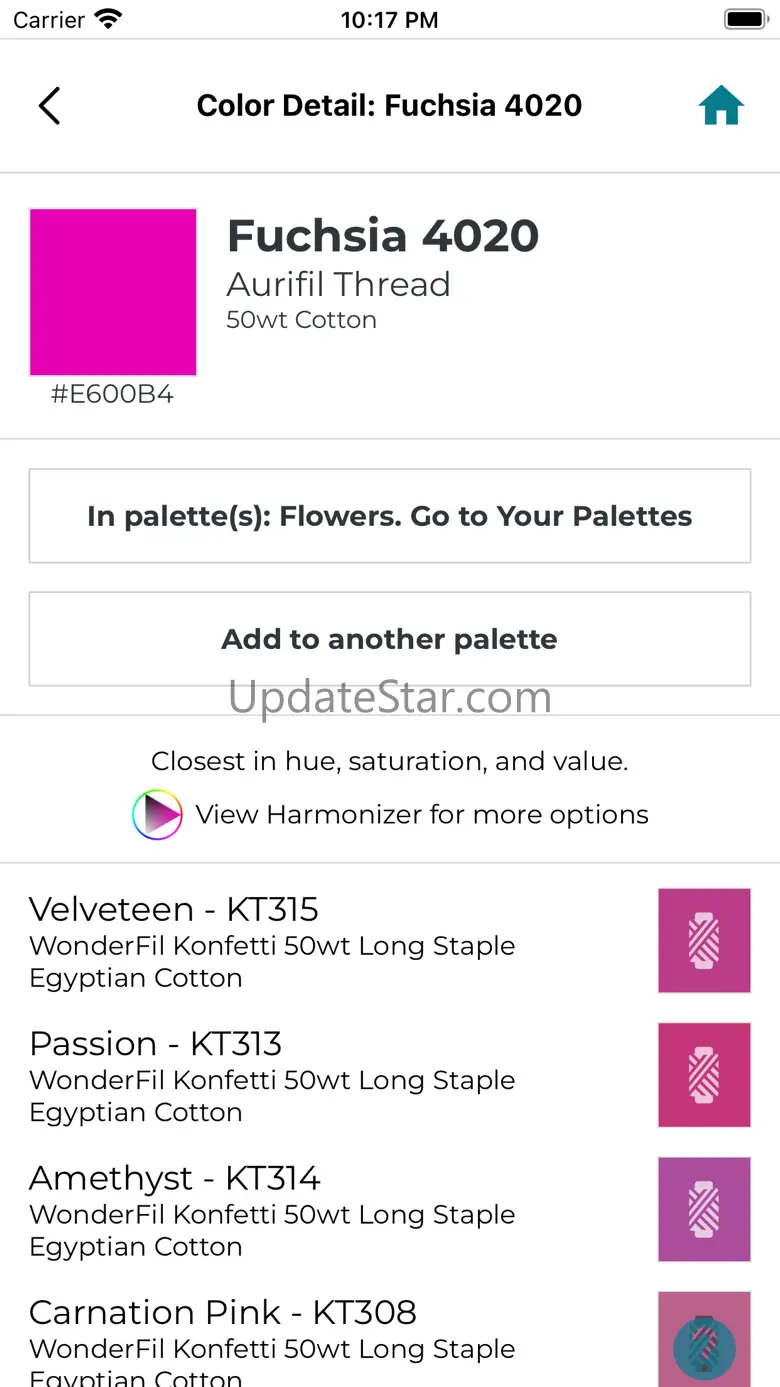This screenshot has width=780, height=1387.
Task: Tap the rainbow Harmonizer play icon
Action: pyautogui.click(x=157, y=815)
